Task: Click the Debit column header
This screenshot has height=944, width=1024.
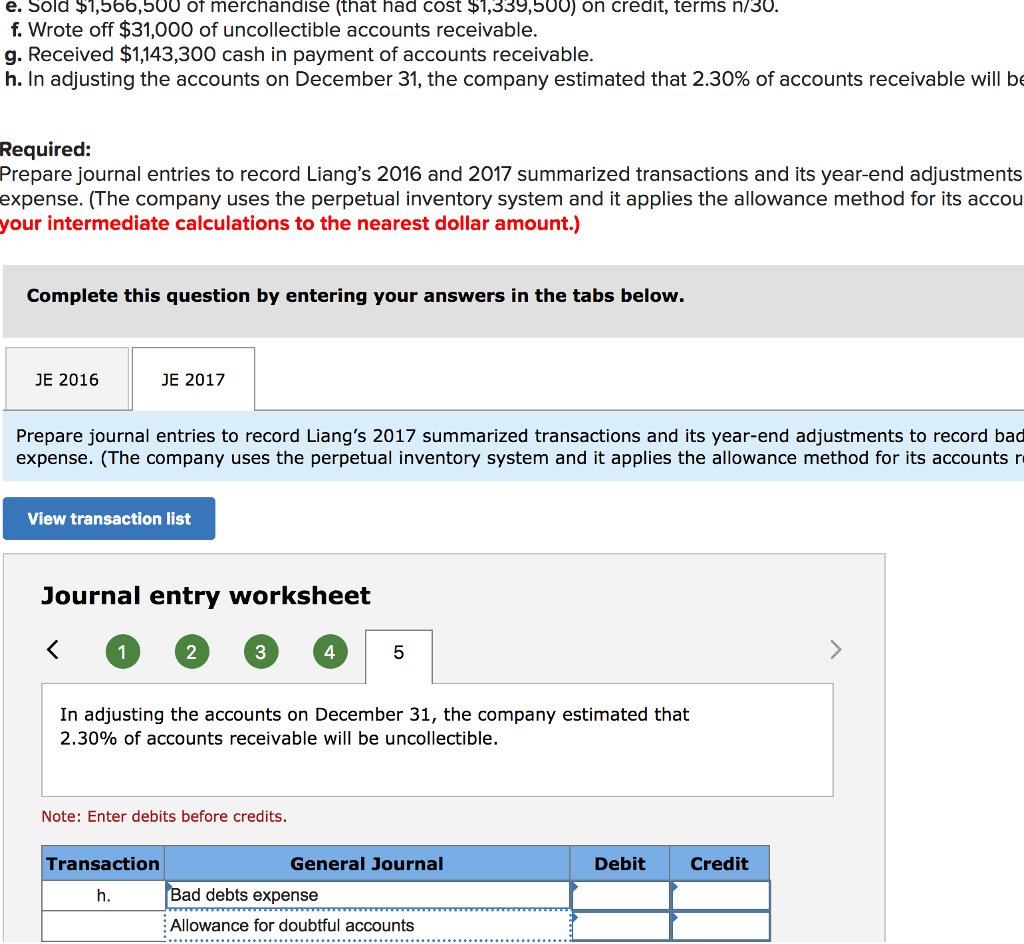Action: pos(620,864)
